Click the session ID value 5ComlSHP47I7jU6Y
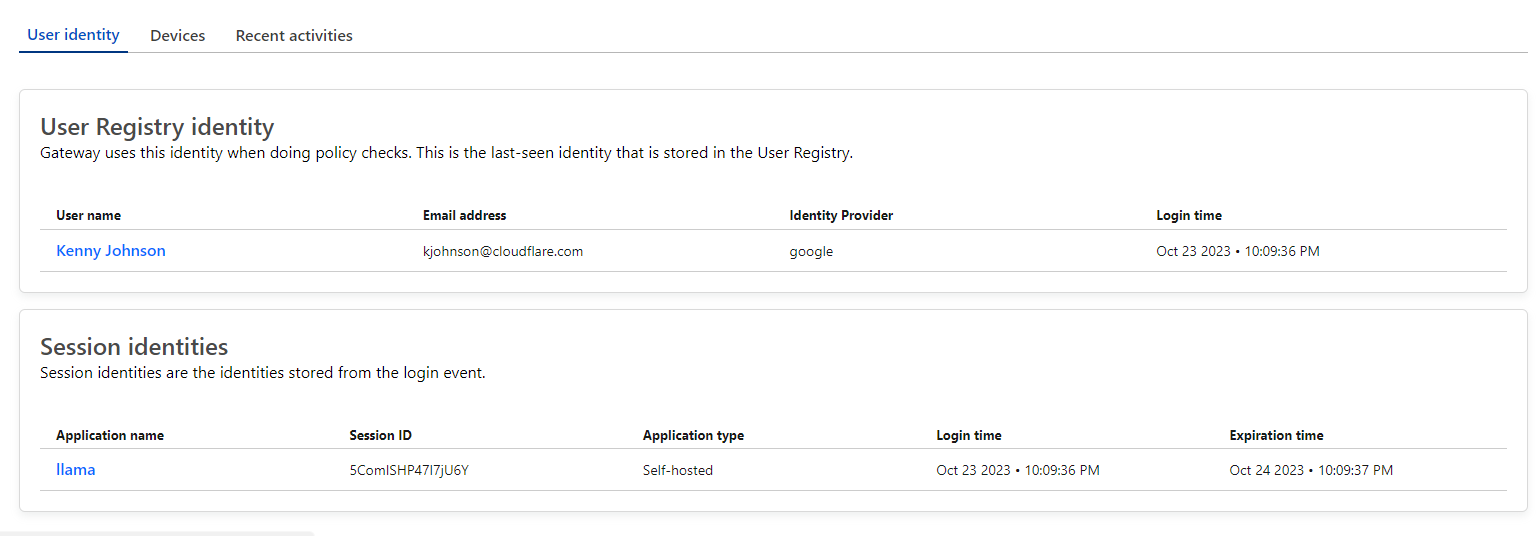 [x=409, y=471]
